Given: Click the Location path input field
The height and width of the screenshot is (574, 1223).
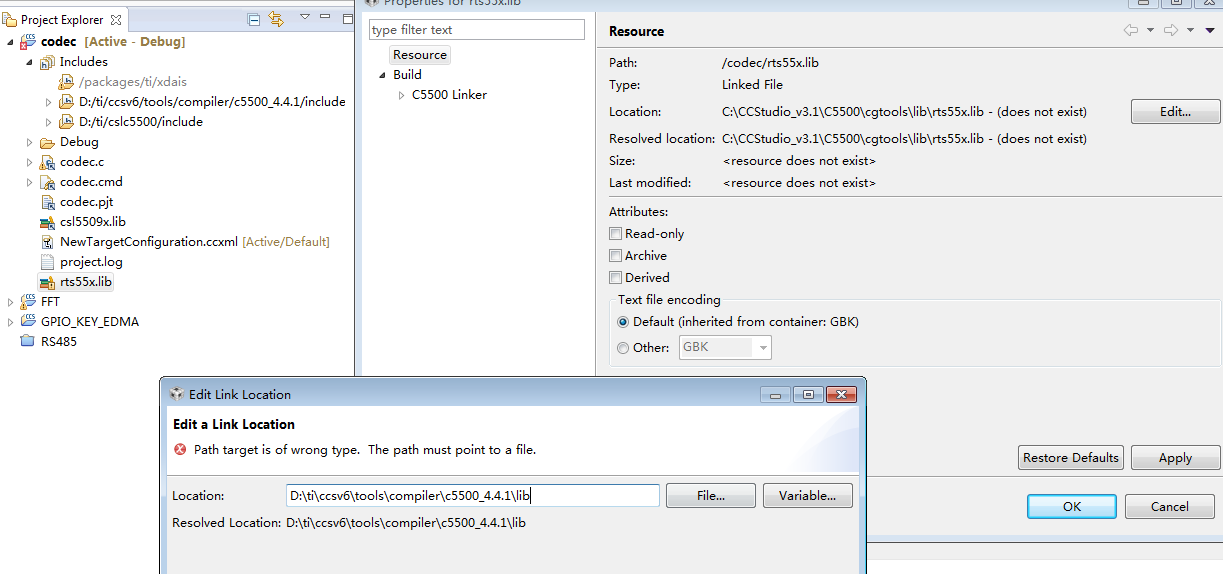Looking at the screenshot, I should point(473,496).
